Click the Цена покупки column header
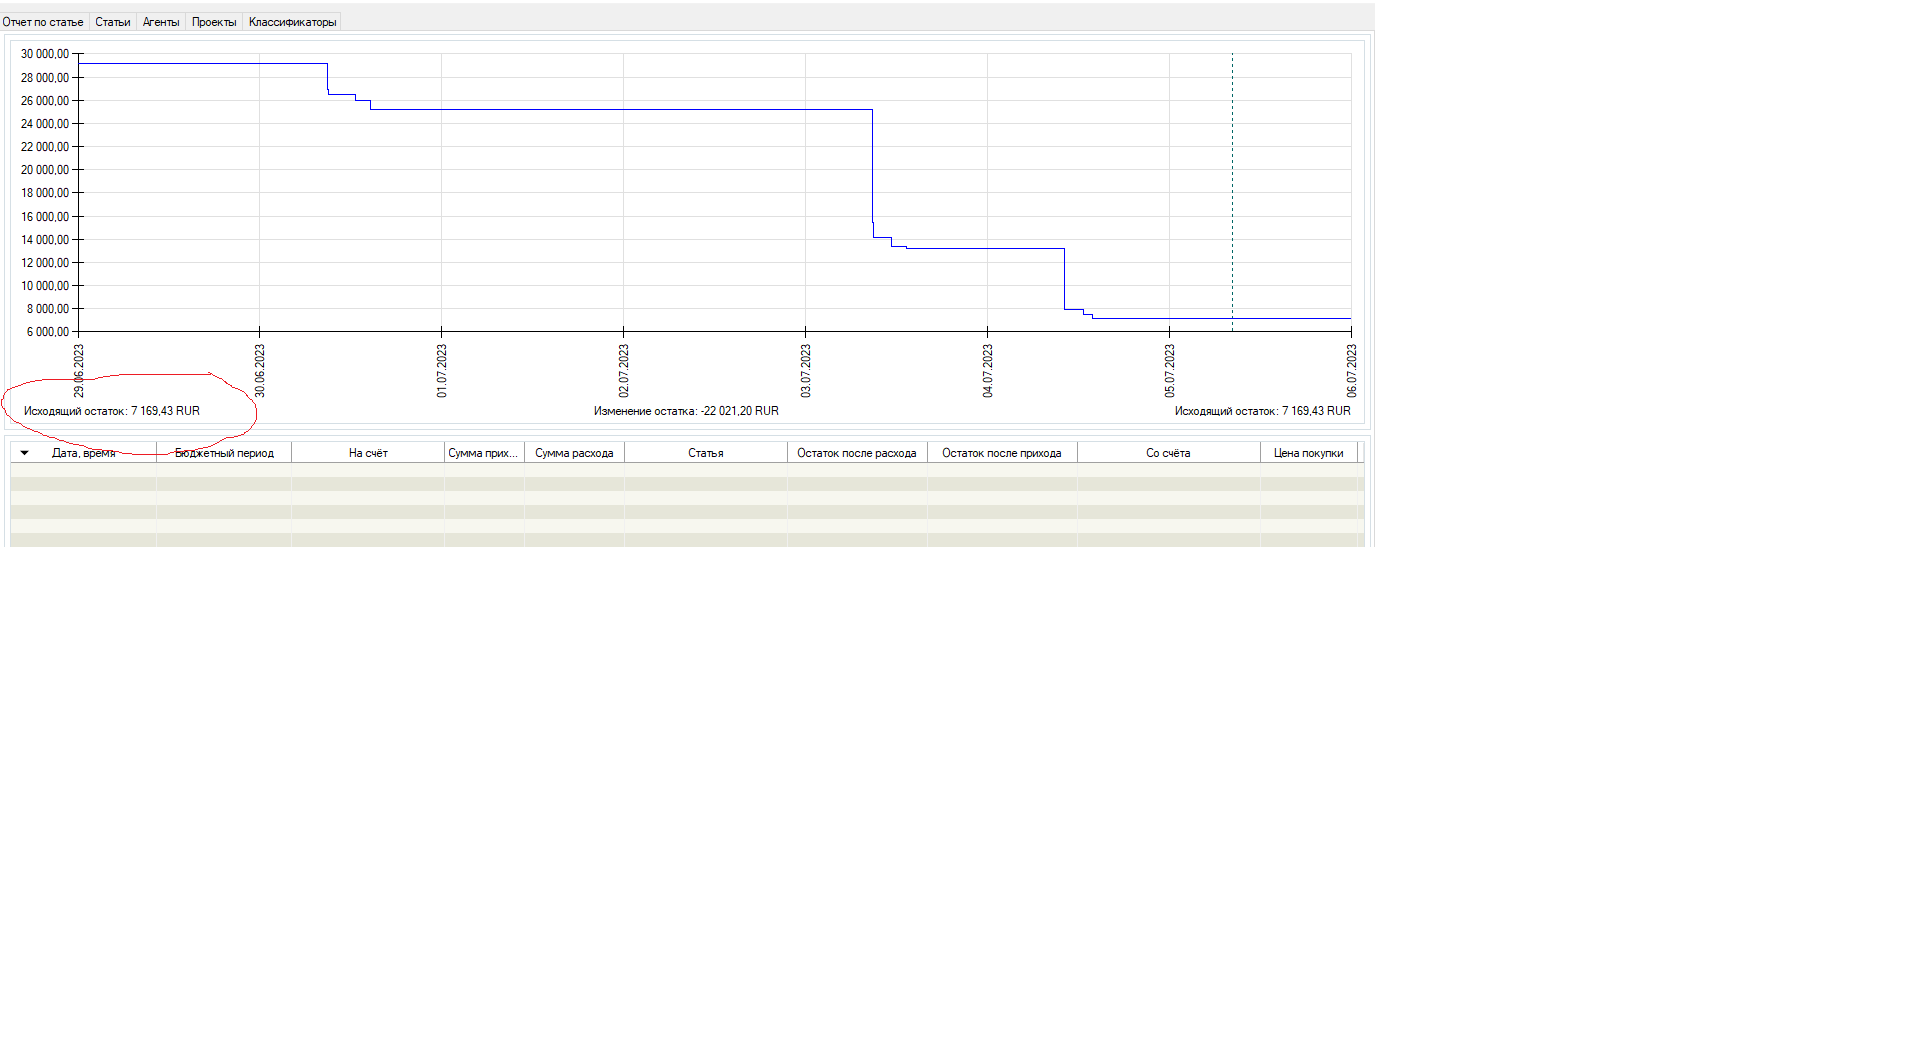This screenshot has height=1042, width=1920. [x=1308, y=453]
